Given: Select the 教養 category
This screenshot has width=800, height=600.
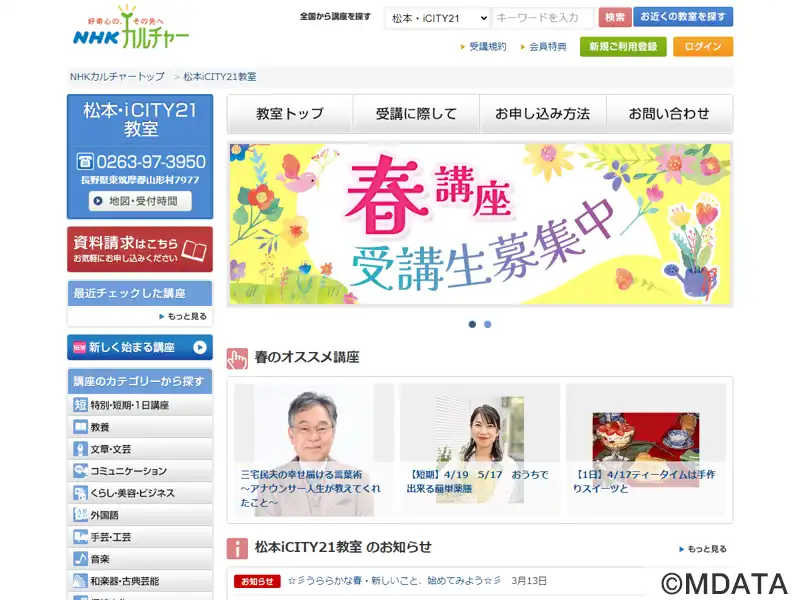Looking at the screenshot, I should [x=140, y=427].
